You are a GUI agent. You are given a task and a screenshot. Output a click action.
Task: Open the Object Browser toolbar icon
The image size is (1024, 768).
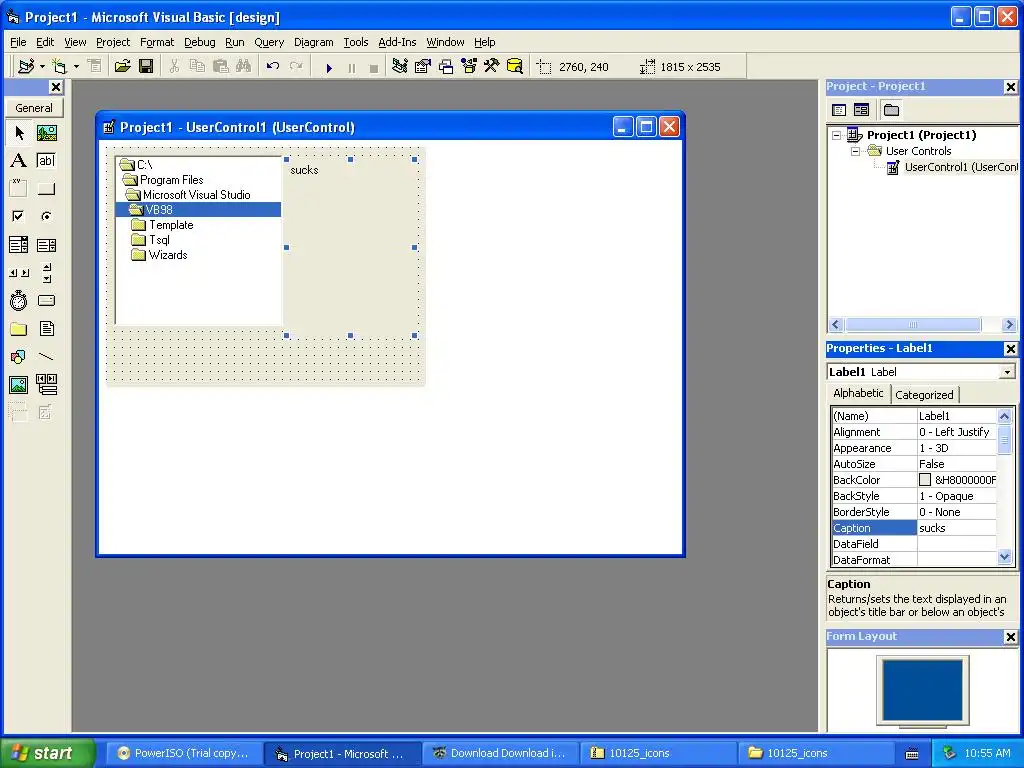(x=469, y=67)
